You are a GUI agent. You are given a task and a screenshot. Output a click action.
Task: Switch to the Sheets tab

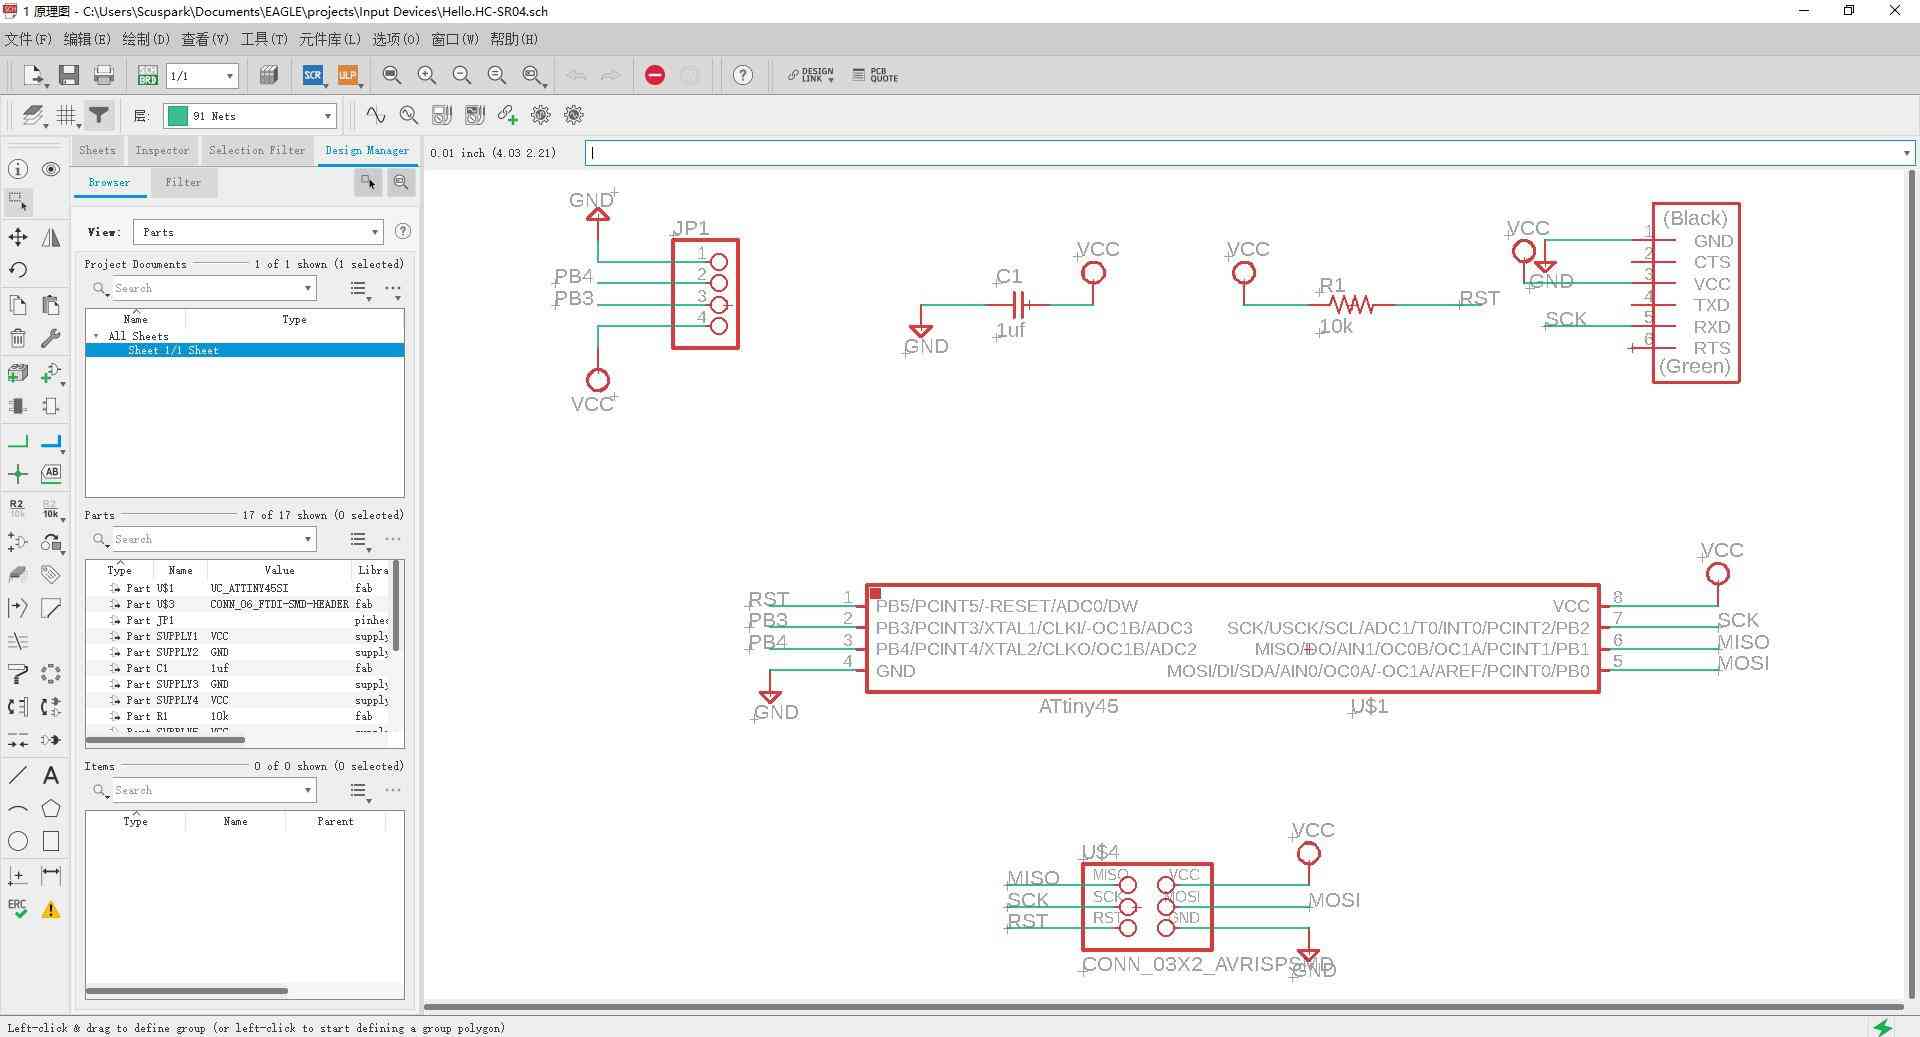[x=97, y=150]
